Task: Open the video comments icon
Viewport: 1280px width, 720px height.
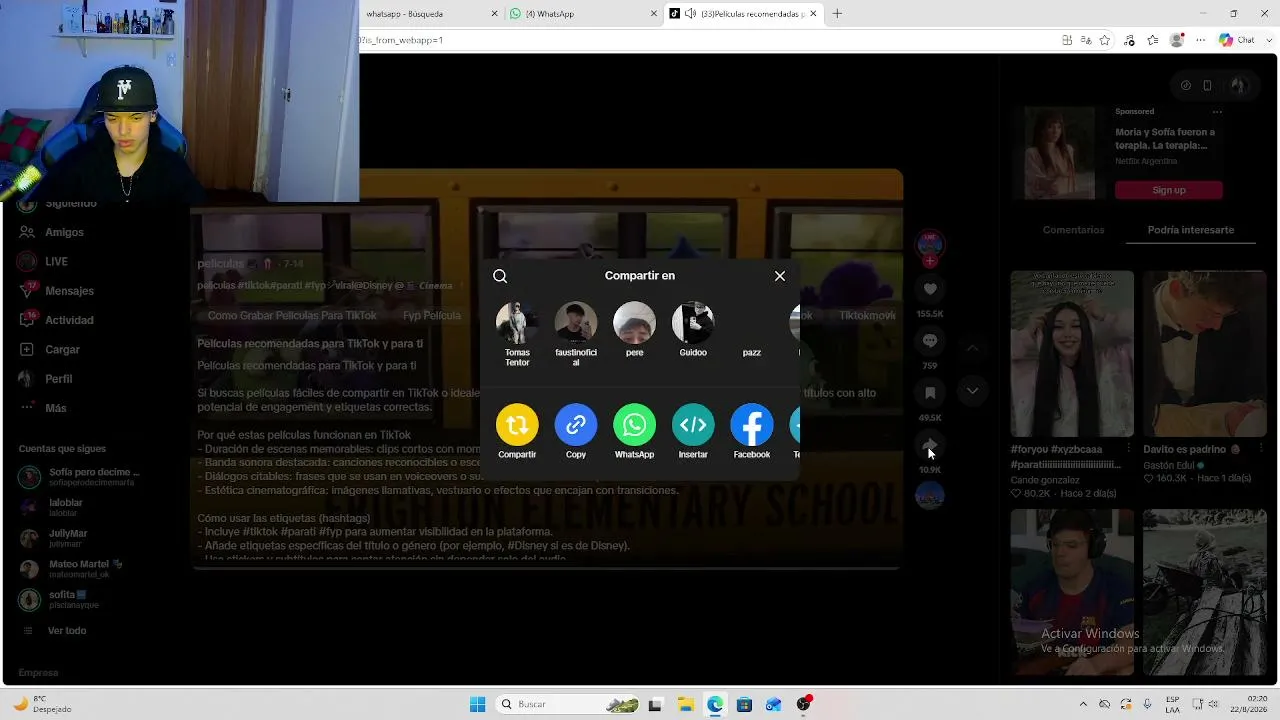Action: (930, 341)
